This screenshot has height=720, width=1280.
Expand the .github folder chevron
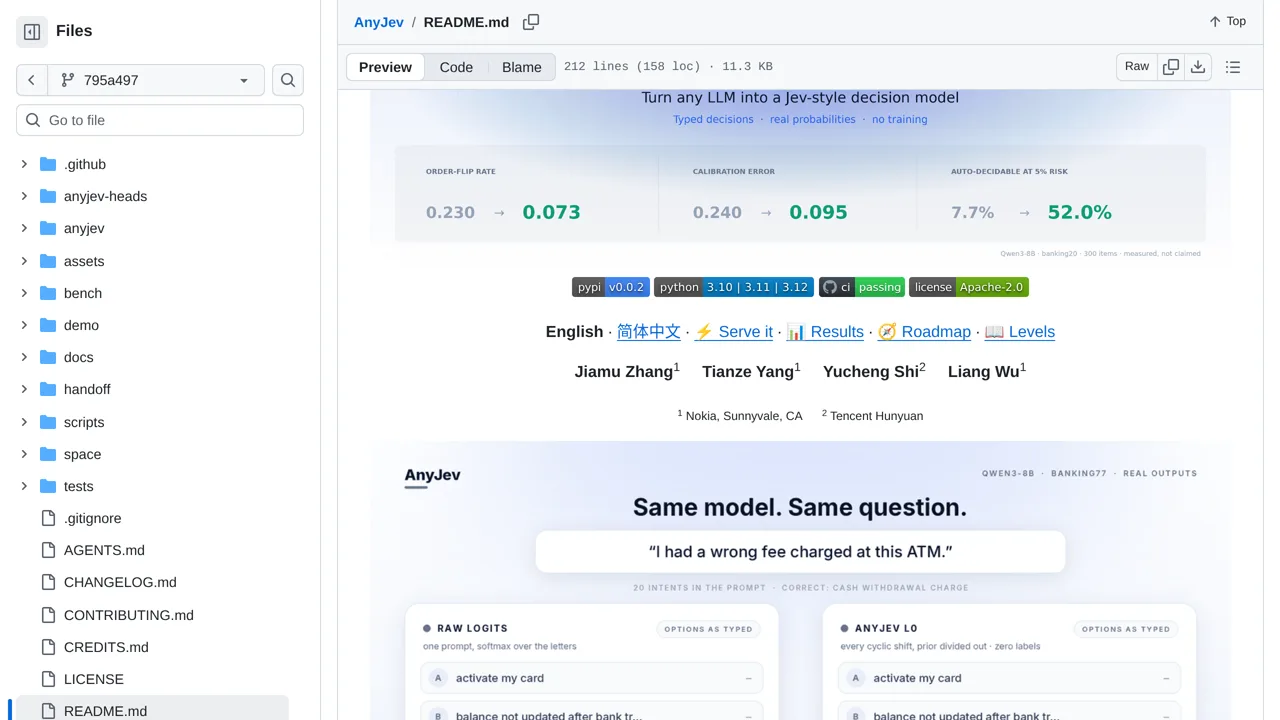pos(24,164)
